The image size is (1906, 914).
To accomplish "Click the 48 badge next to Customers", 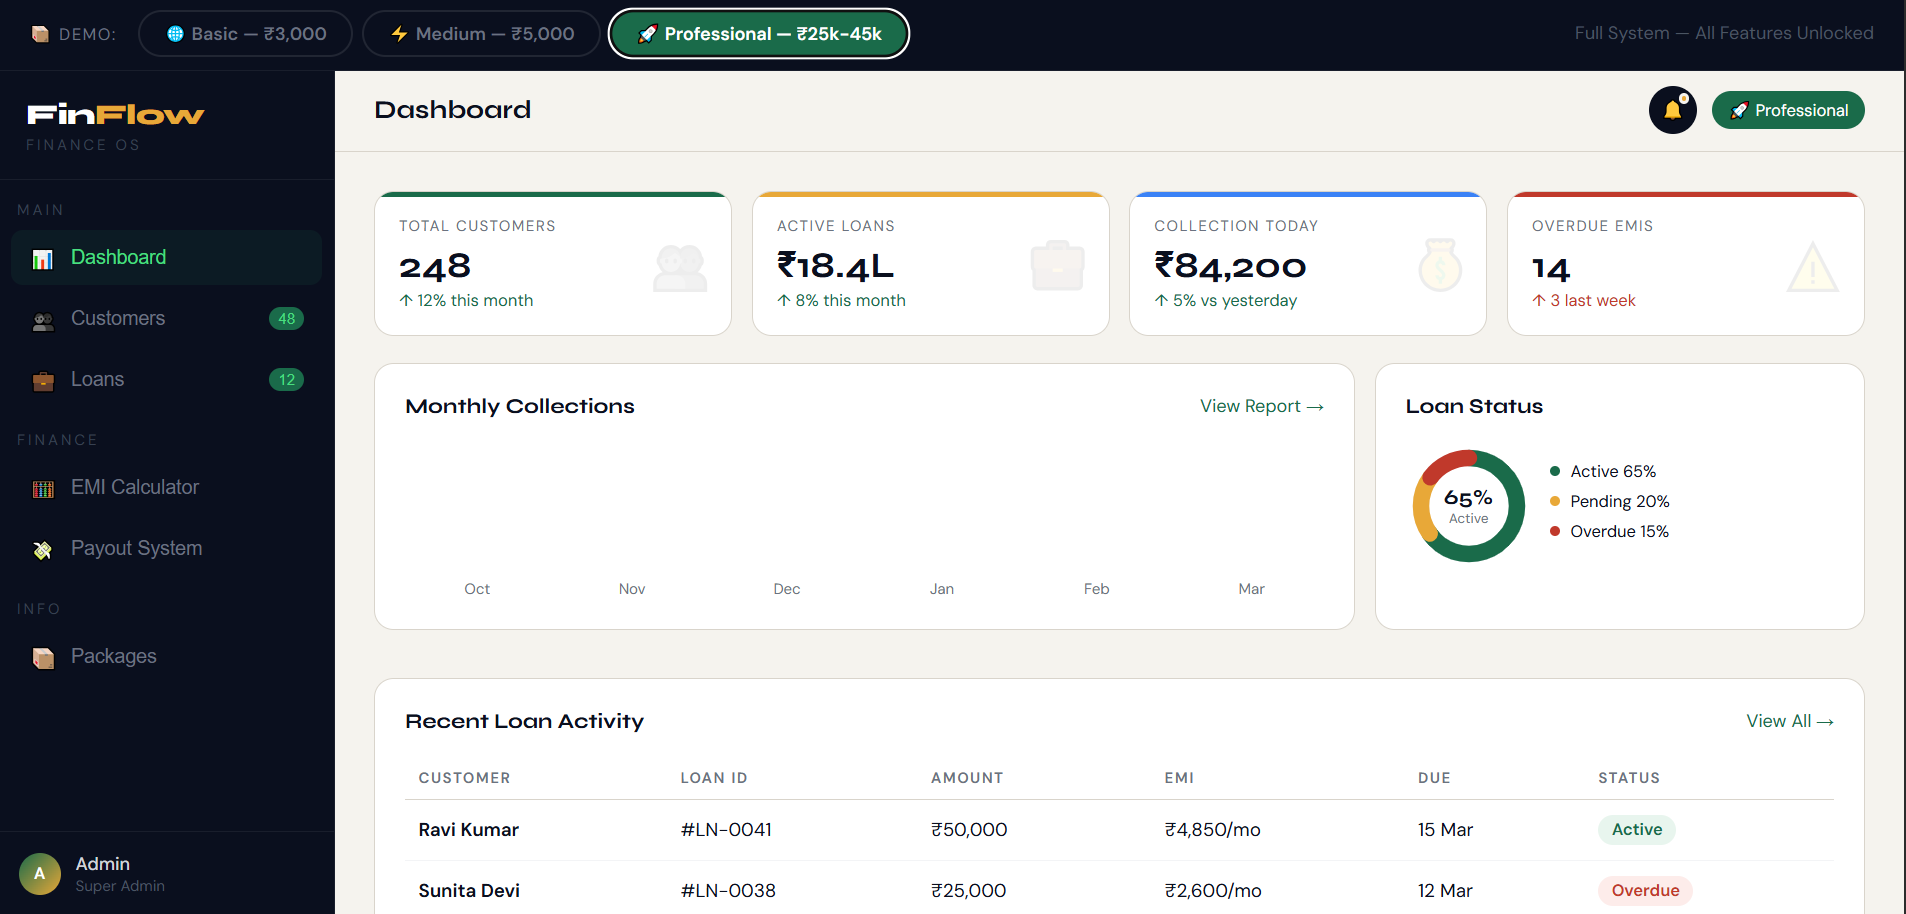I will (x=287, y=318).
